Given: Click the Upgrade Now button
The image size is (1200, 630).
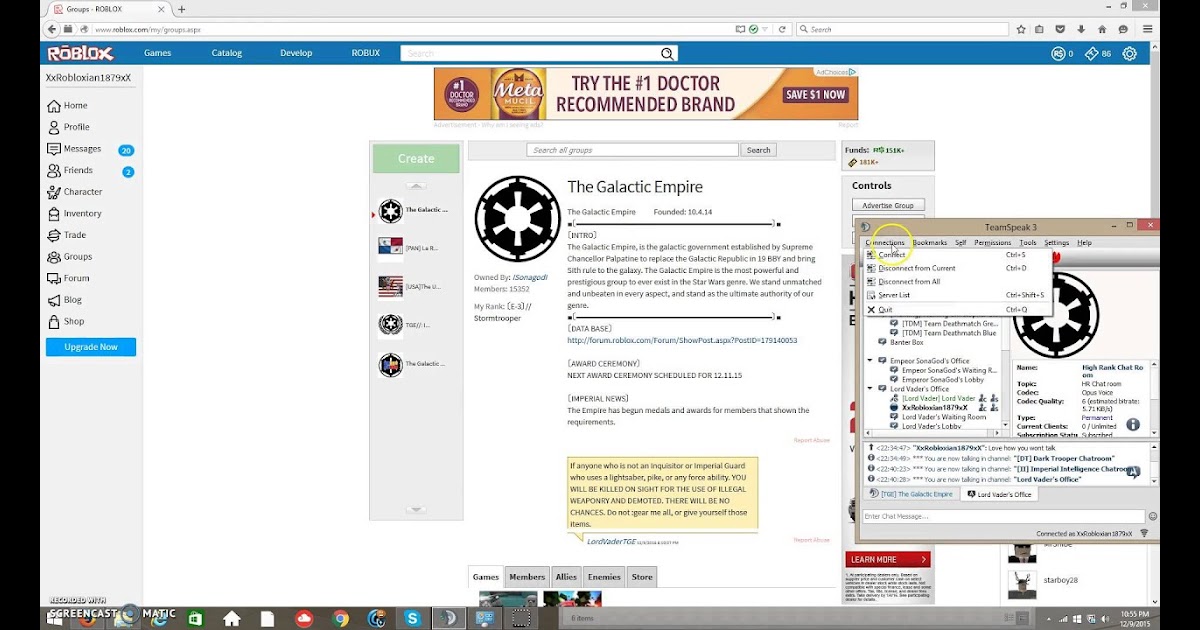Looking at the screenshot, I should coord(91,347).
